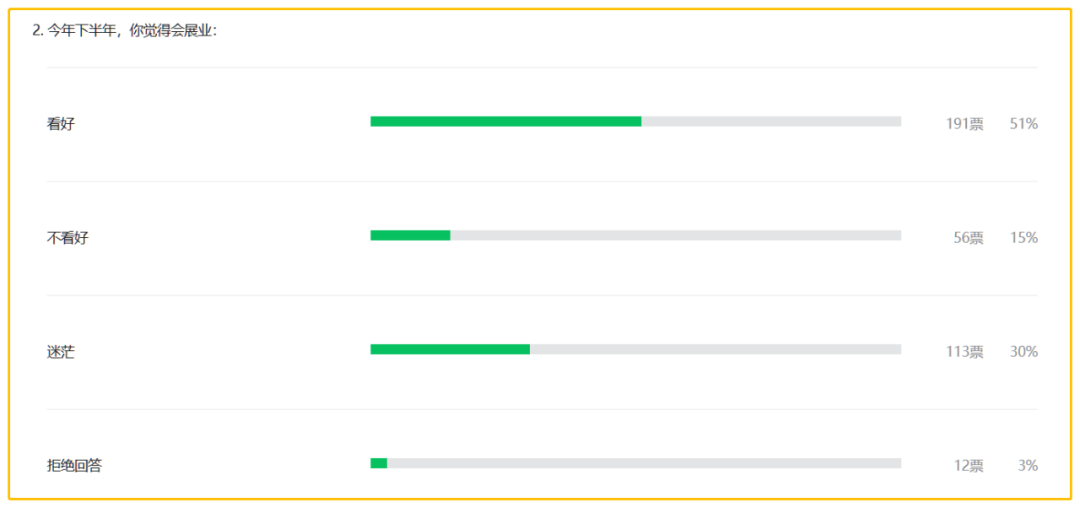Click the gray unfilled portion of 拒绝回答 bar
Screen dimensions: 1080x508
[644, 463]
